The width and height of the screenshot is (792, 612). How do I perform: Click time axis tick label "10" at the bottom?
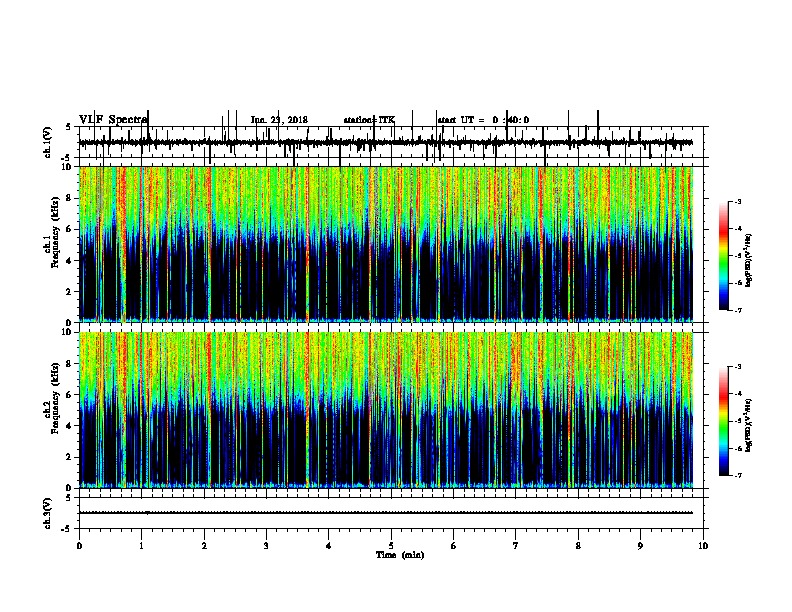703,546
